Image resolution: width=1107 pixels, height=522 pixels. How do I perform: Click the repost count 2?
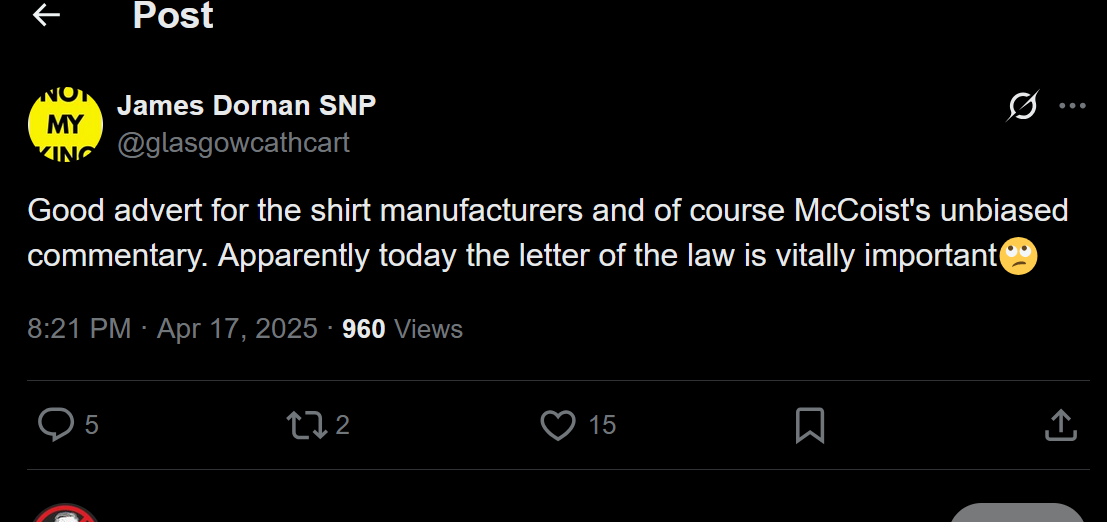click(x=342, y=425)
